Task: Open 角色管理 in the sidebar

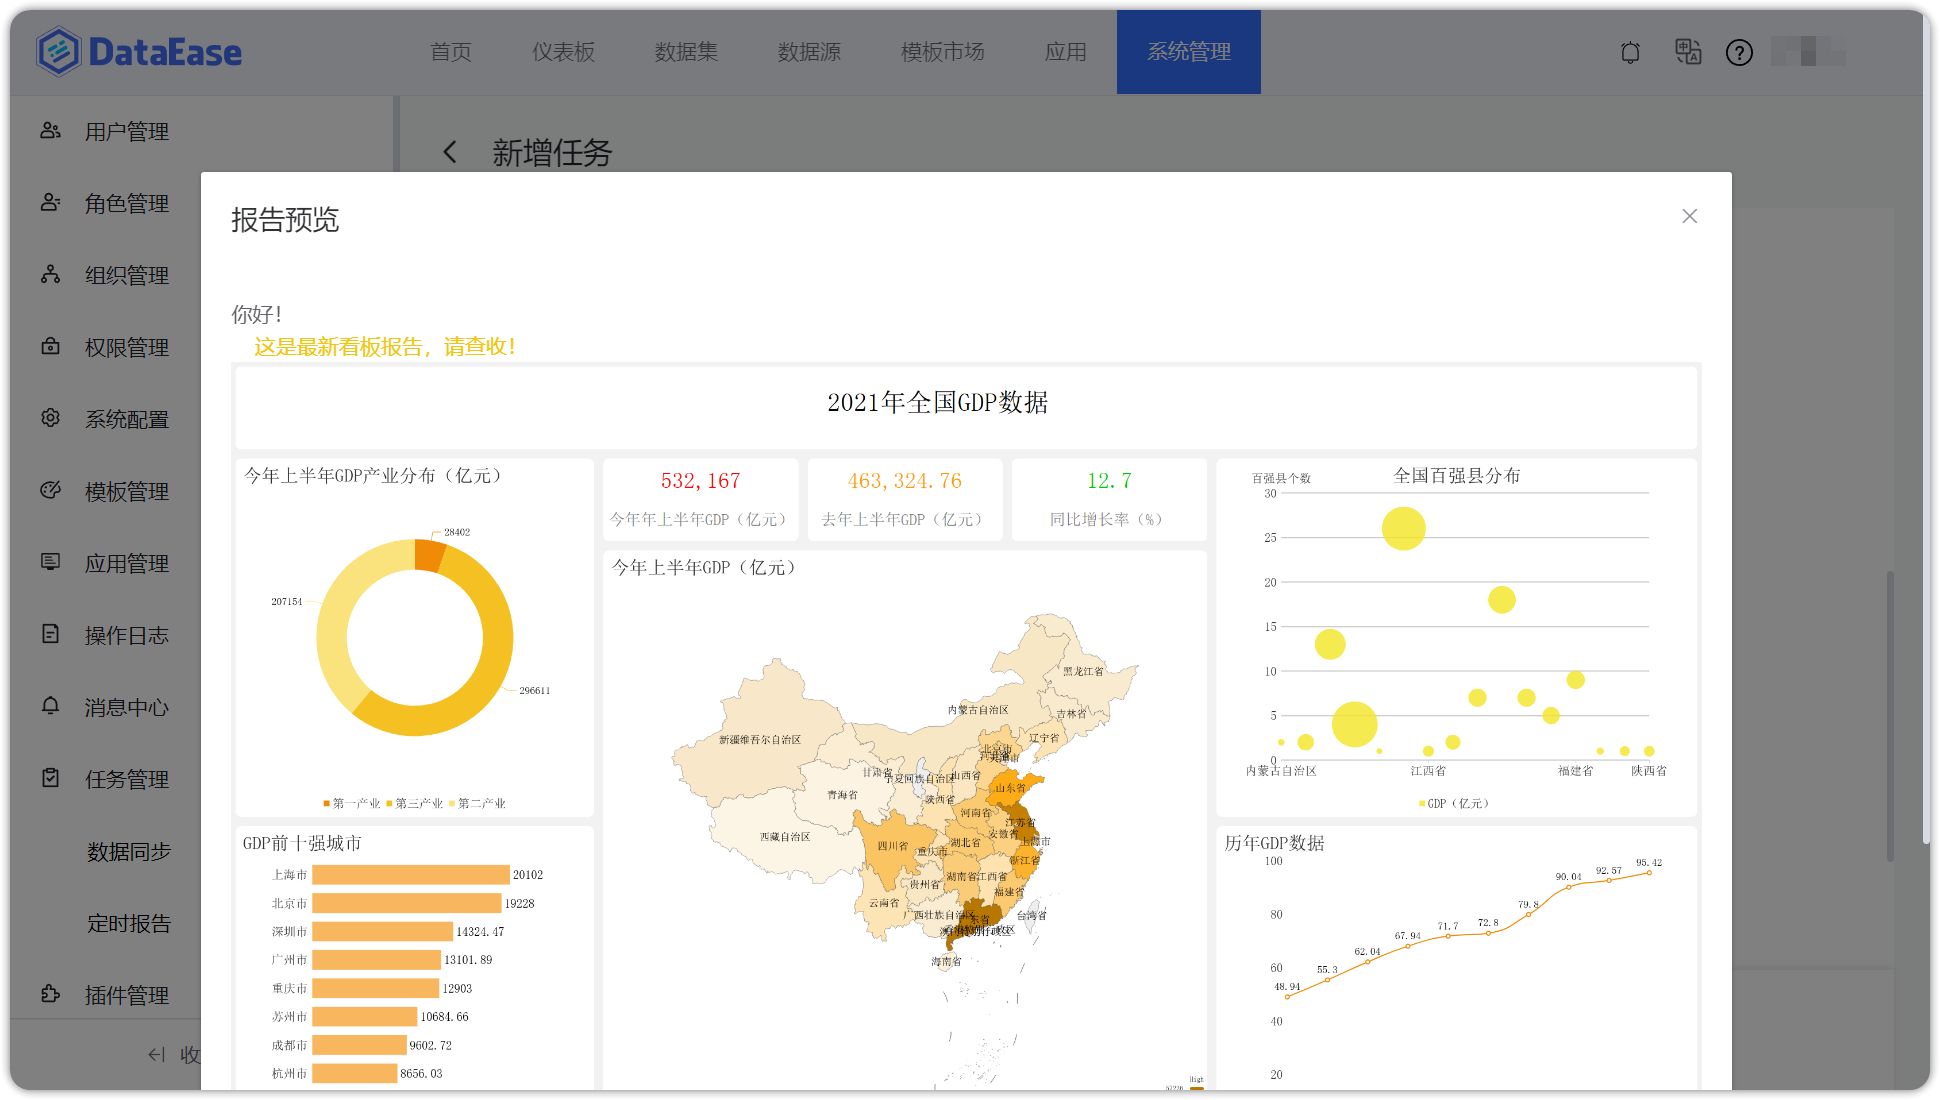Action: [x=127, y=203]
